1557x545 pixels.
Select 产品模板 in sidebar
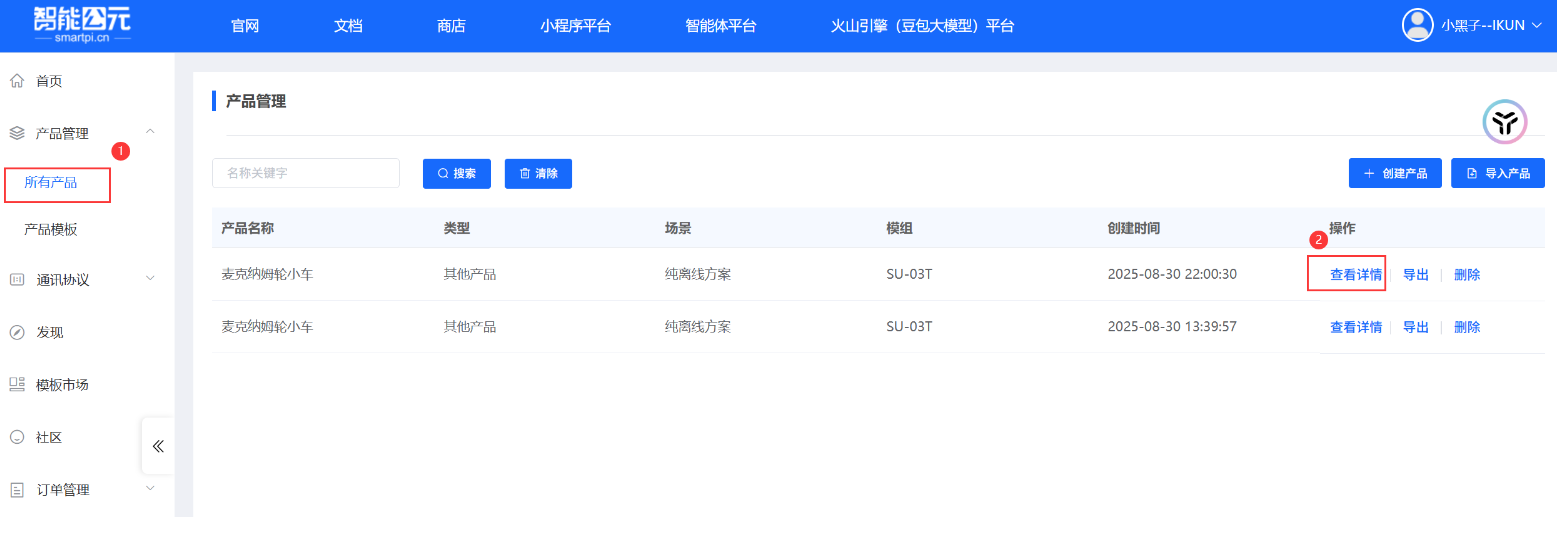(51, 230)
